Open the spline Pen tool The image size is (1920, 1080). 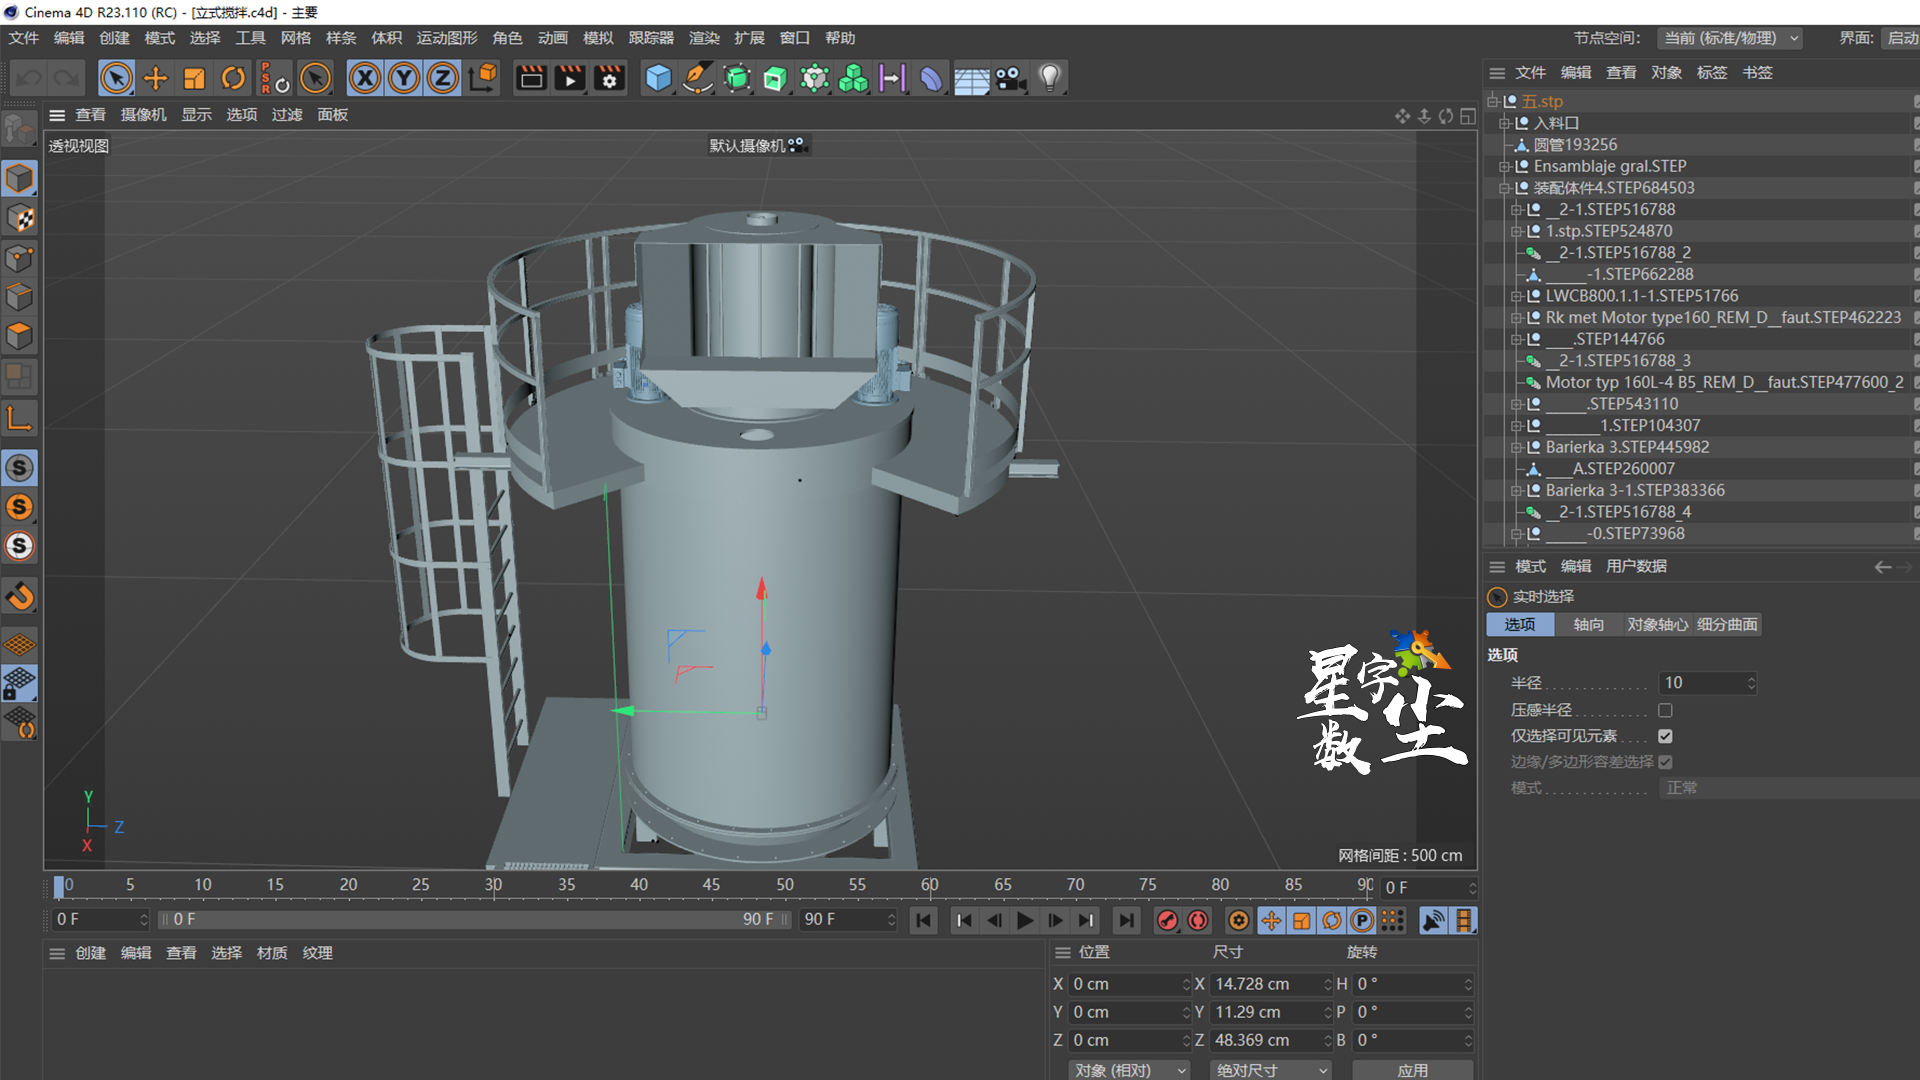point(697,78)
